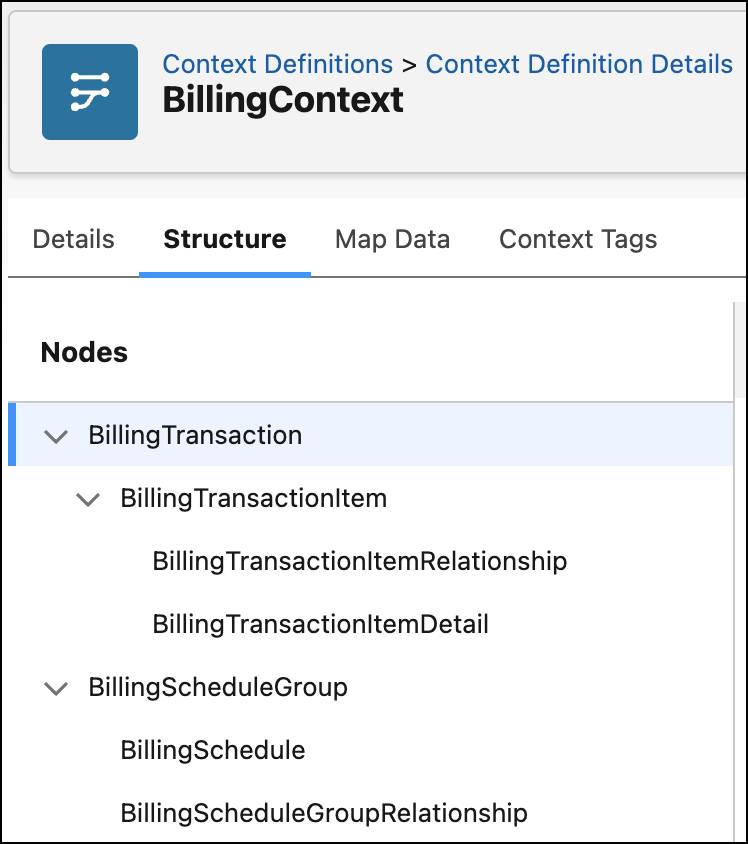Open the Context Definitions breadcrumb link
The image size is (748, 844).
click(277, 63)
